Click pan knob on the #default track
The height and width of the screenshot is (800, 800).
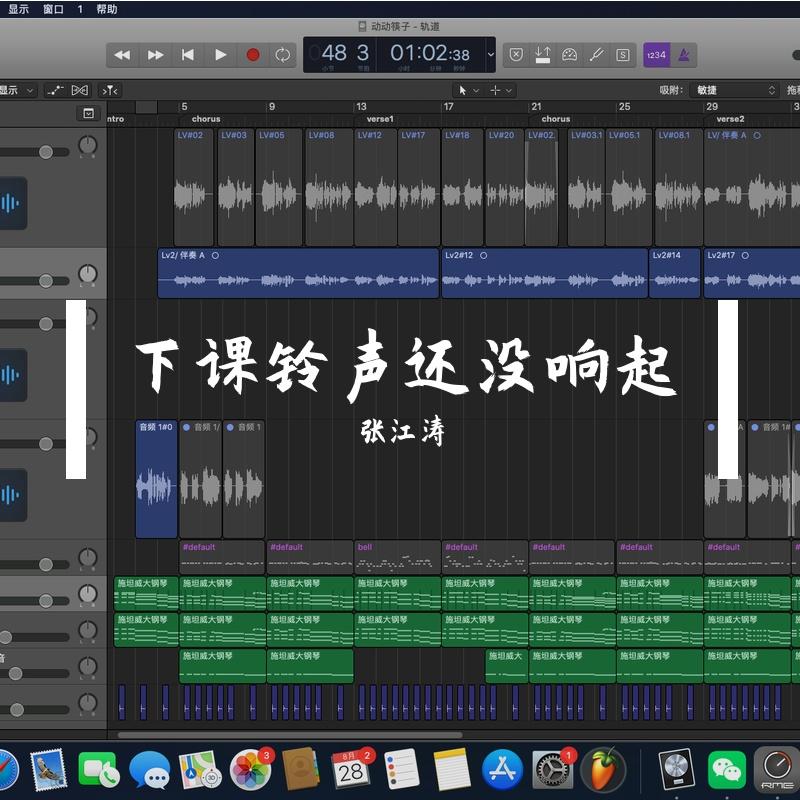point(88,558)
